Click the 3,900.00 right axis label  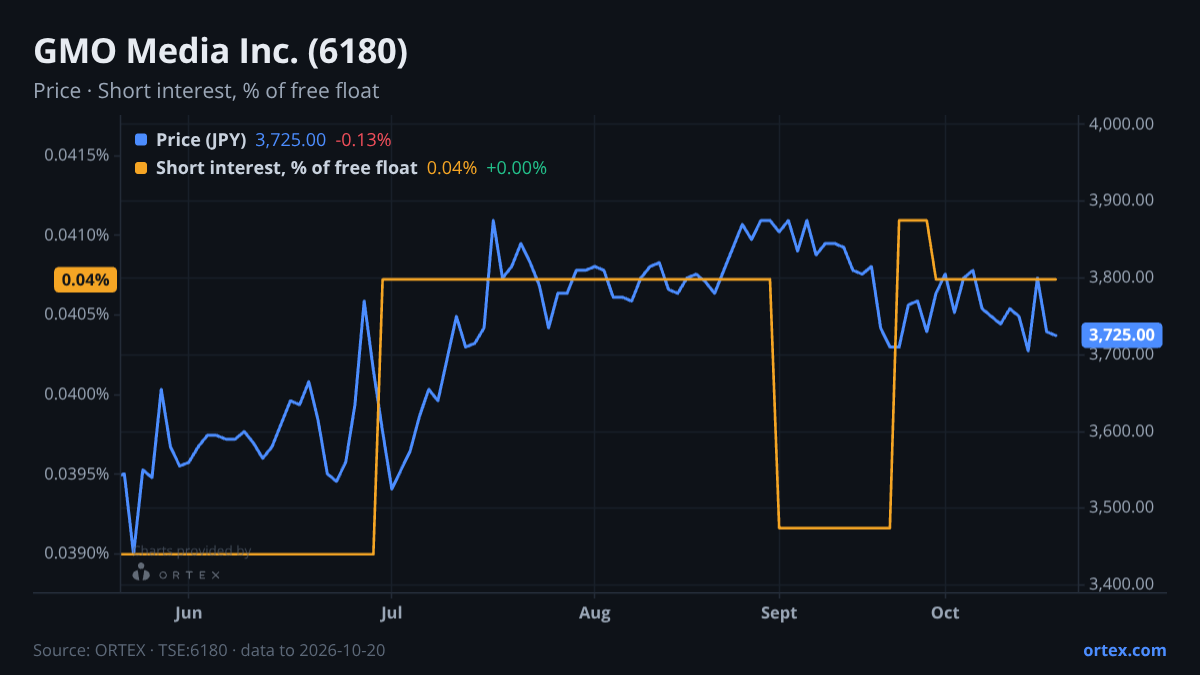(x=1122, y=201)
